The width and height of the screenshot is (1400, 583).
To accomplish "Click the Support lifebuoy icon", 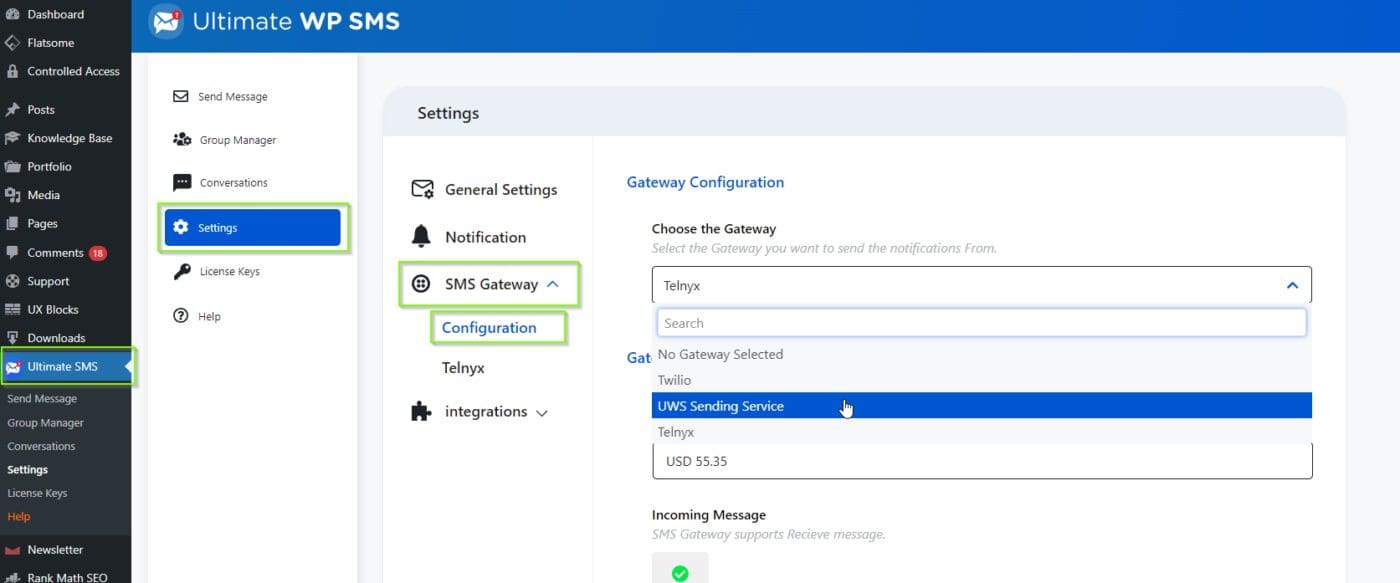I will click(12, 281).
